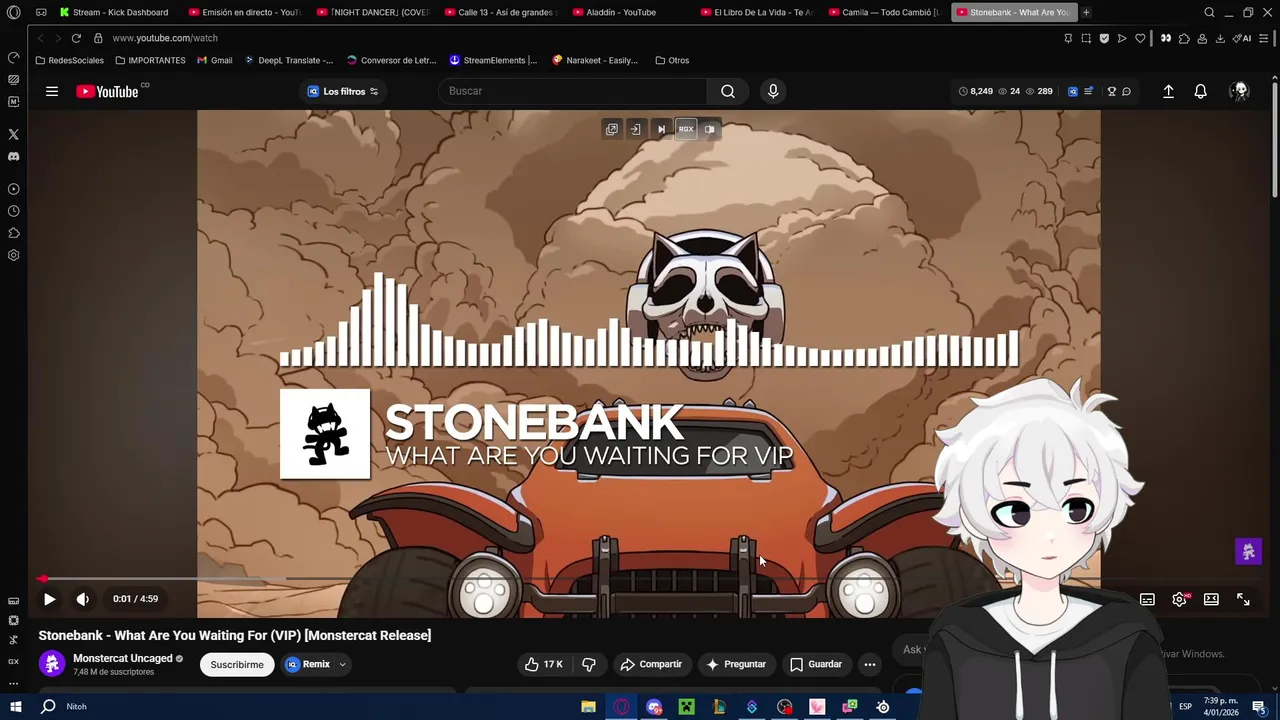
Task: Subscribe with the Suscribirme button
Action: tap(237, 664)
